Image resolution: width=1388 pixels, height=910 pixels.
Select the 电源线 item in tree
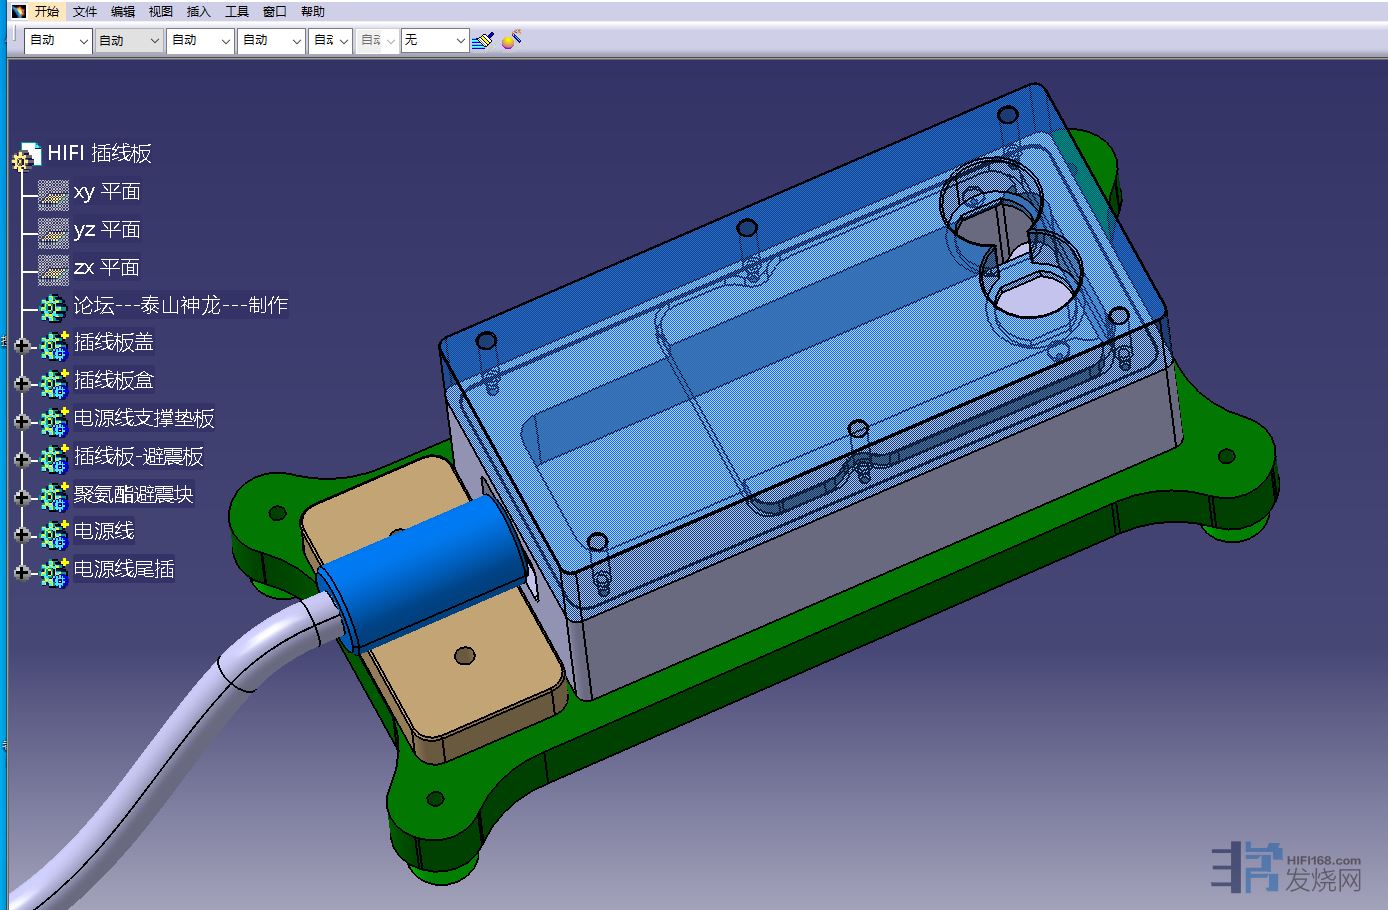(x=104, y=531)
